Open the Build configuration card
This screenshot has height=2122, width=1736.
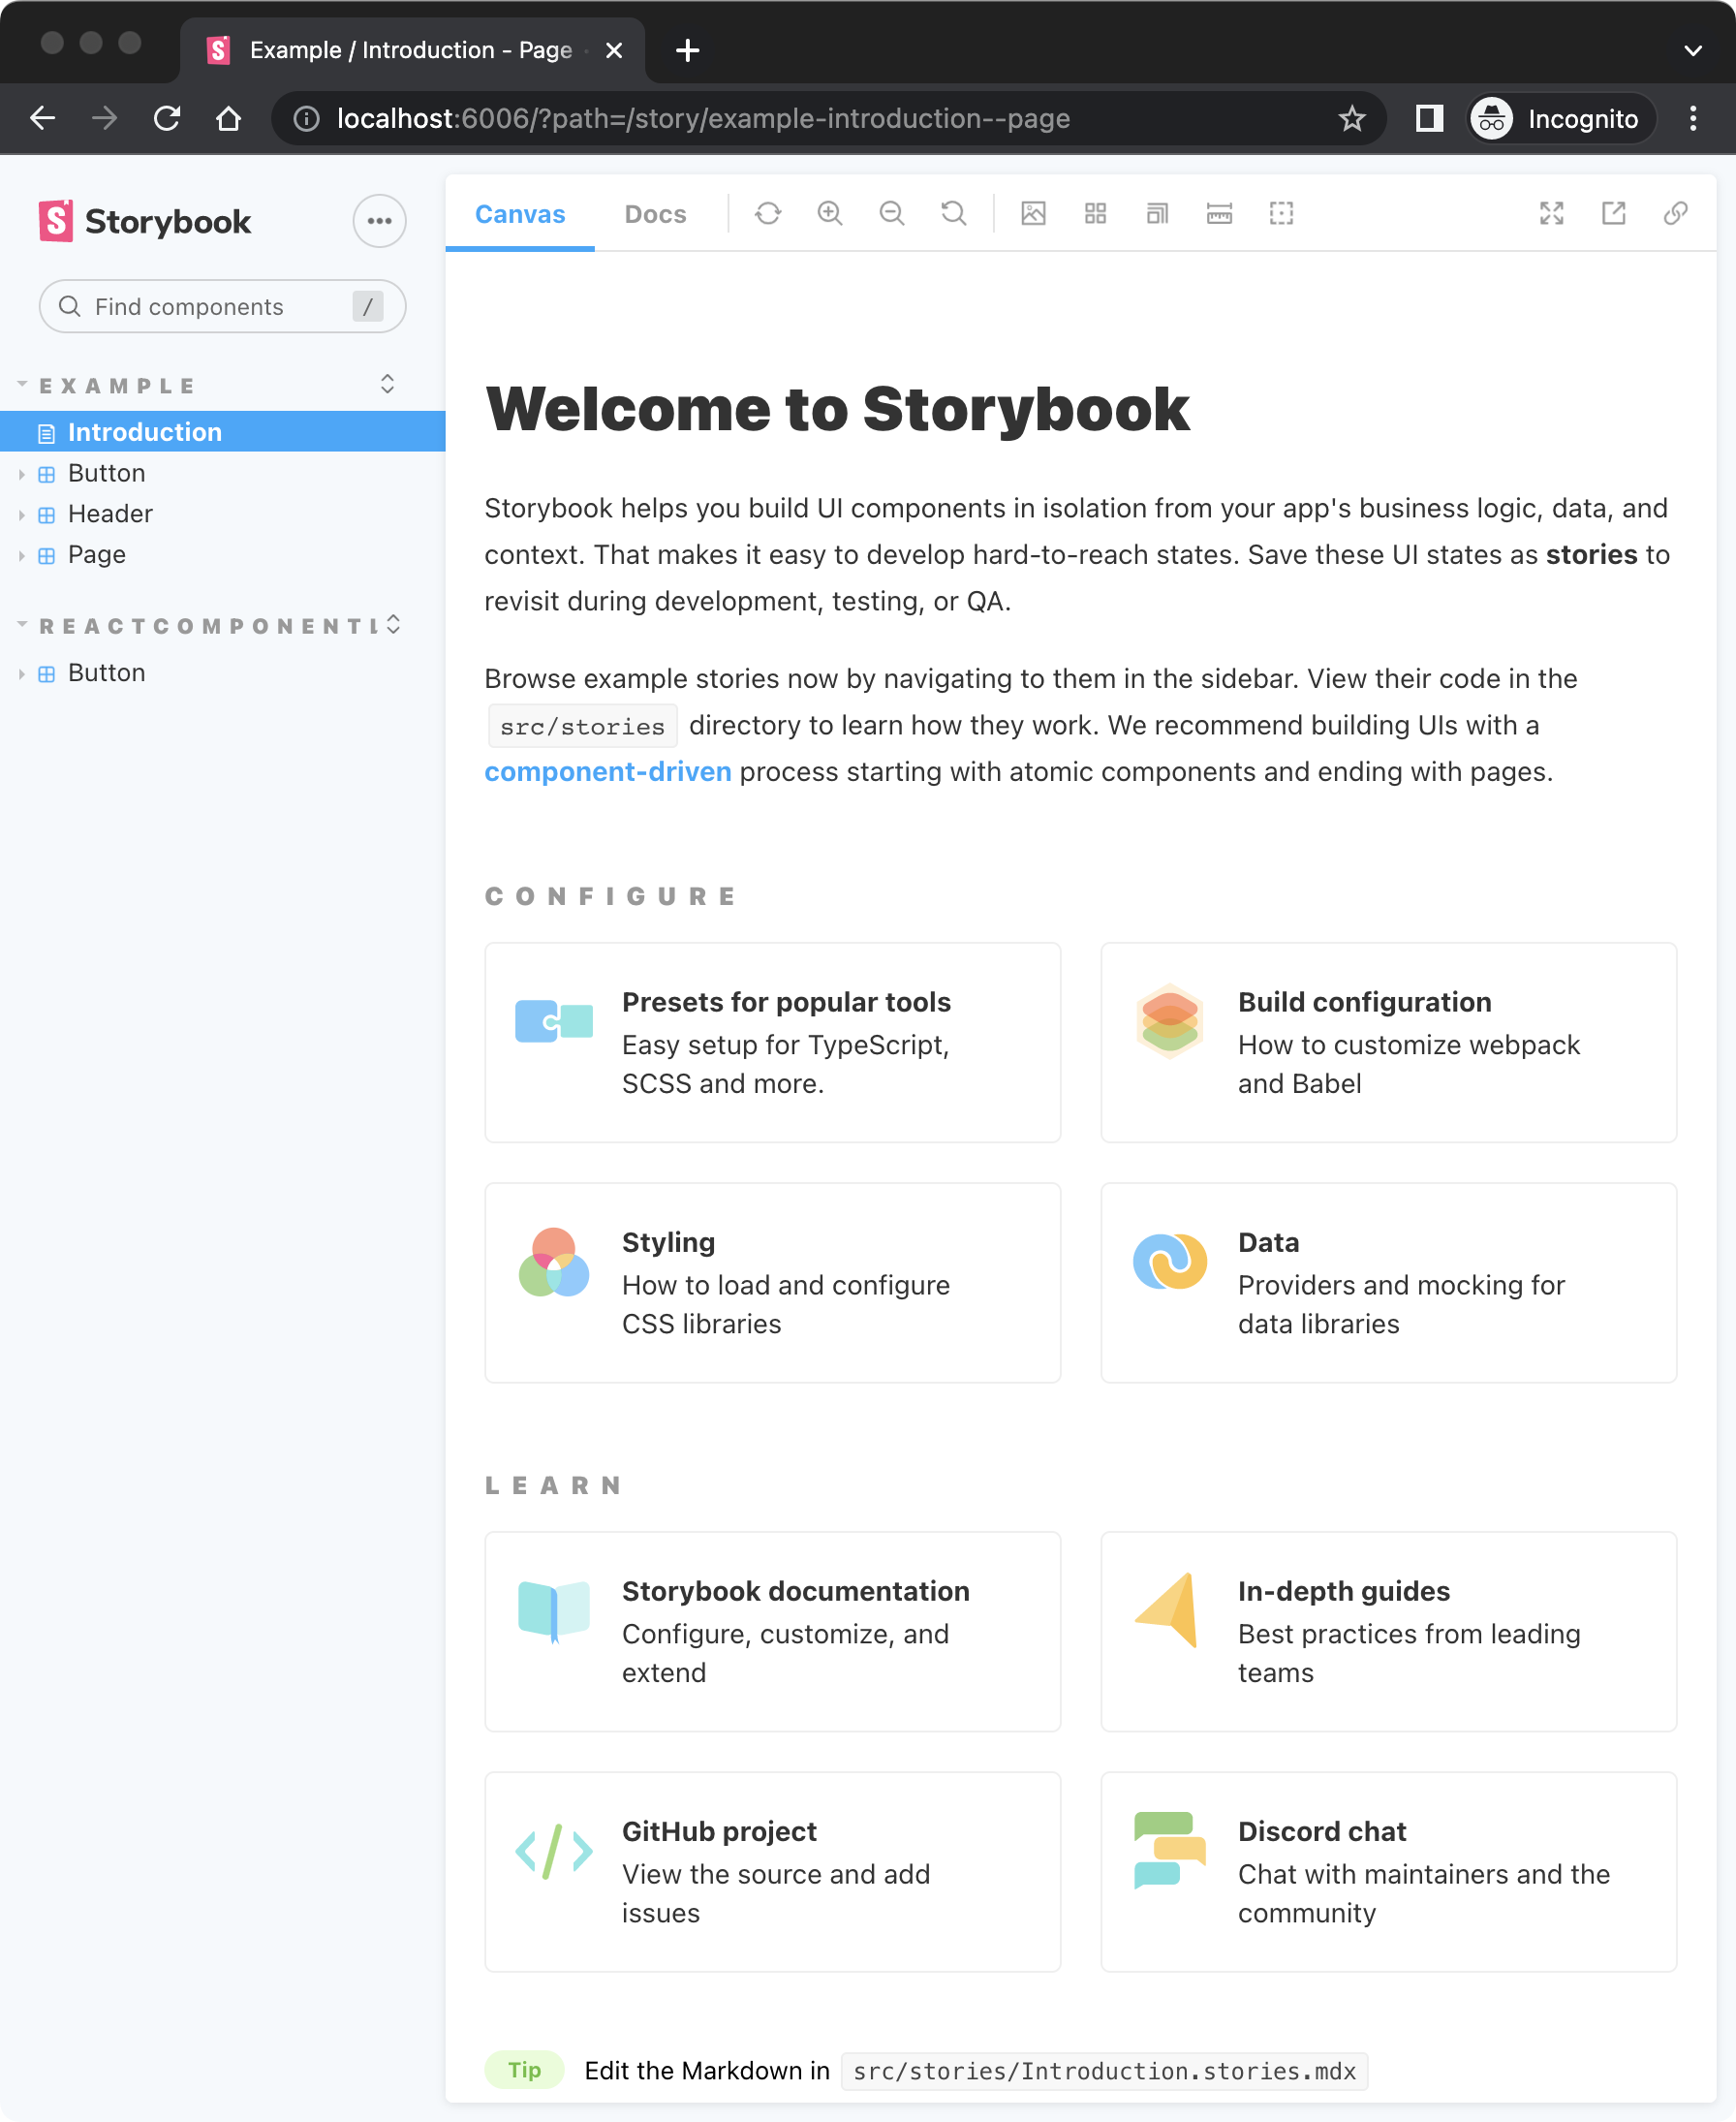(x=1388, y=1042)
